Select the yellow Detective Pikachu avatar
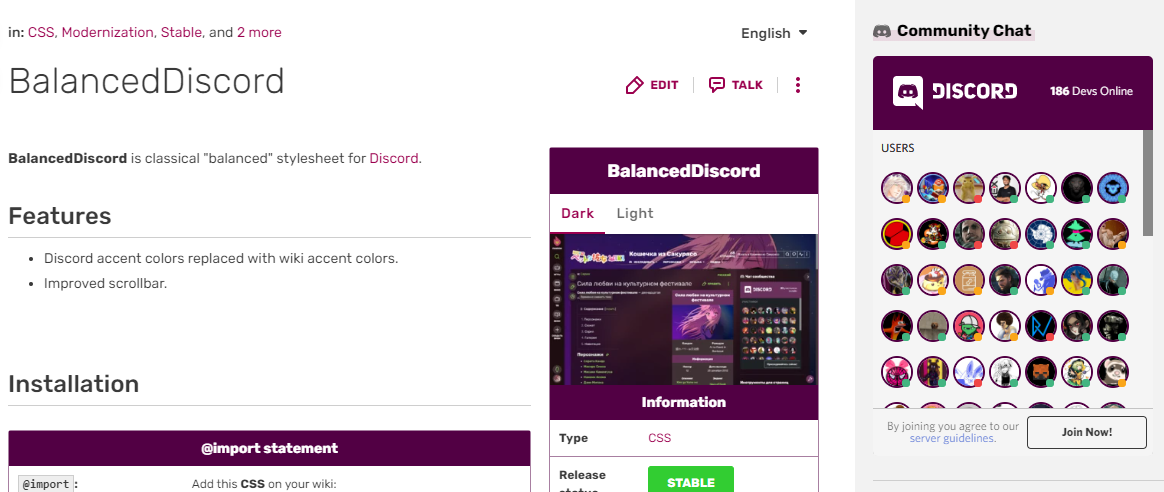This screenshot has width=1164, height=492. click(969, 188)
